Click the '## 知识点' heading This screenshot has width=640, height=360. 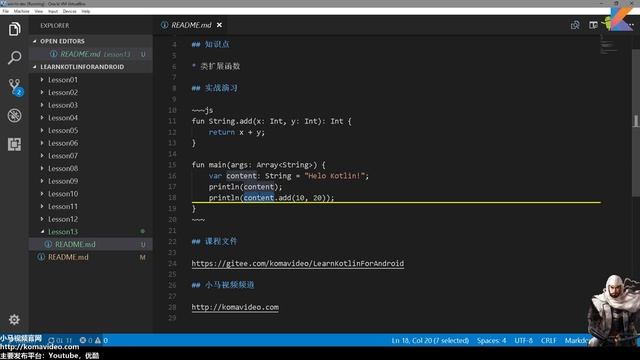pos(211,44)
